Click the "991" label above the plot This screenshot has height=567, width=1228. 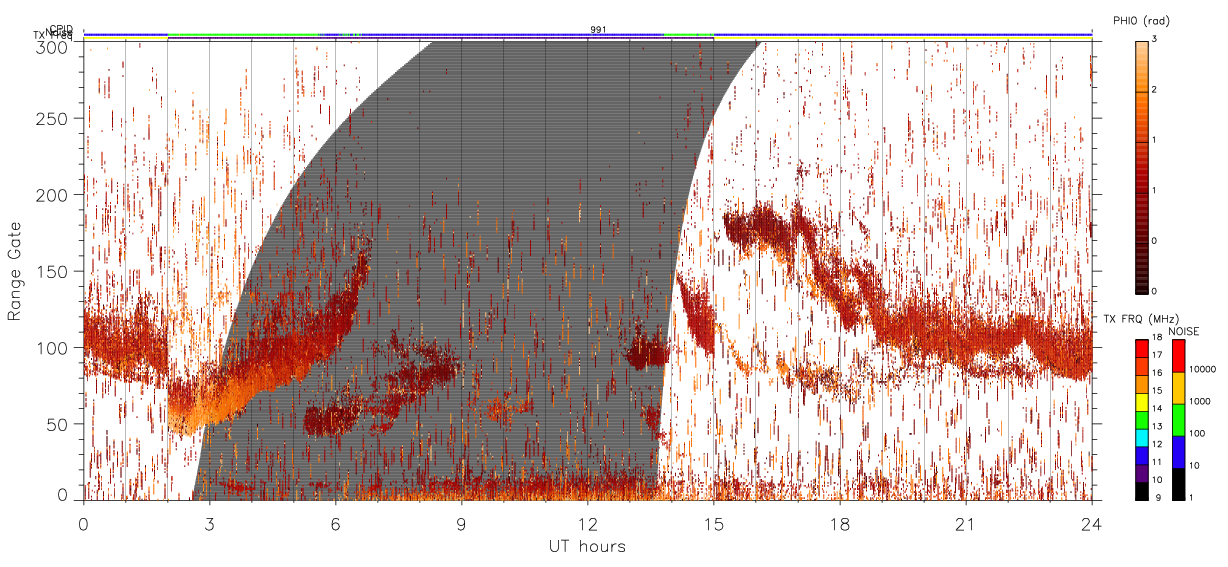598,29
